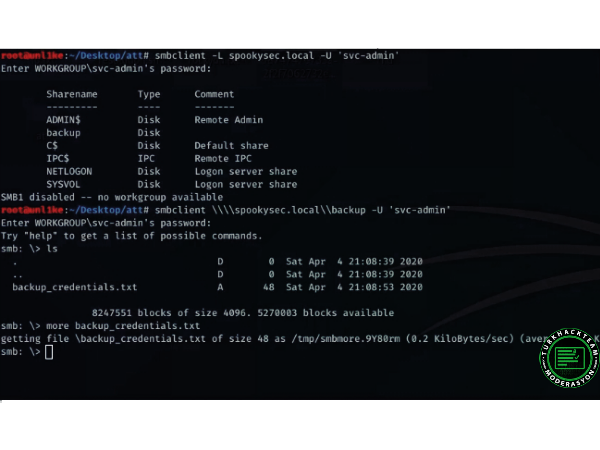Select 'Disk' type in the C$ row
This screenshot has height=450, width=600.
click(x=149, y=146)
